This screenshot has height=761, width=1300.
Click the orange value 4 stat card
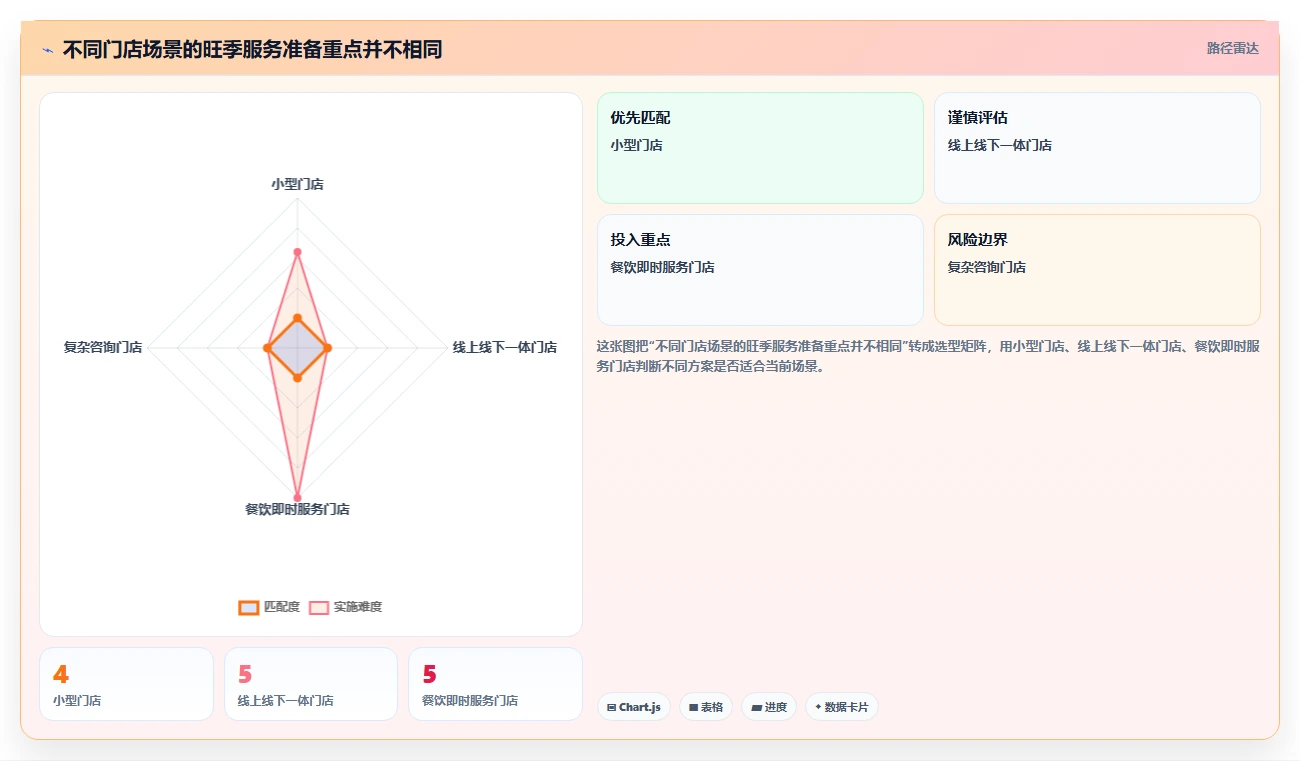click(x=126, y=684)
